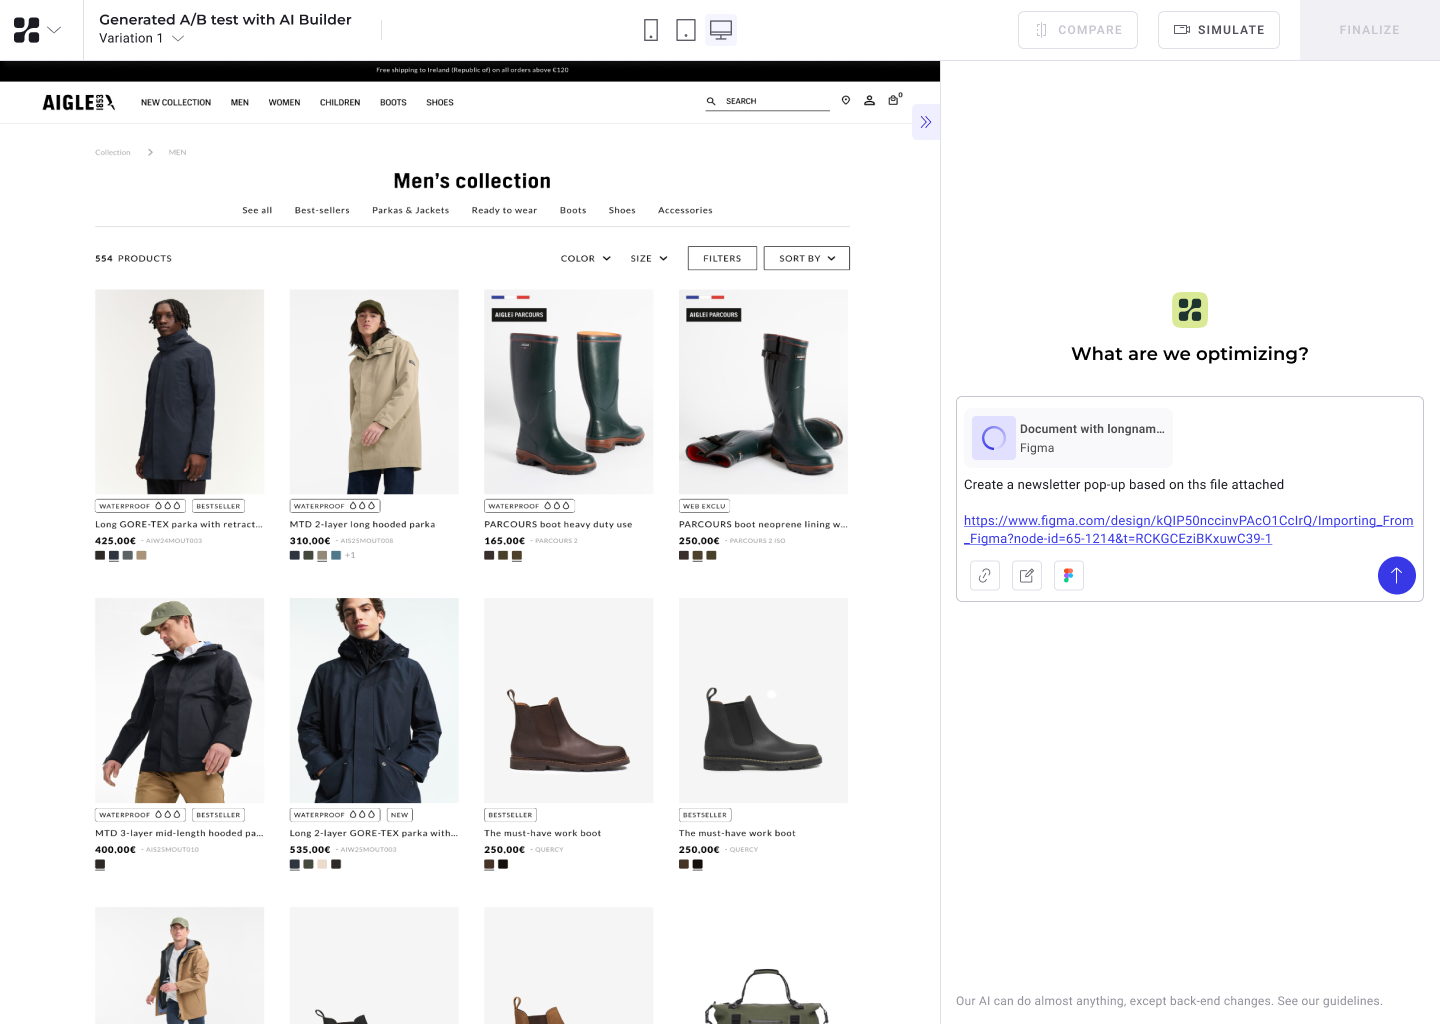Open the New Collection menu
The image size is (1440, 1024).
(176, 102)
